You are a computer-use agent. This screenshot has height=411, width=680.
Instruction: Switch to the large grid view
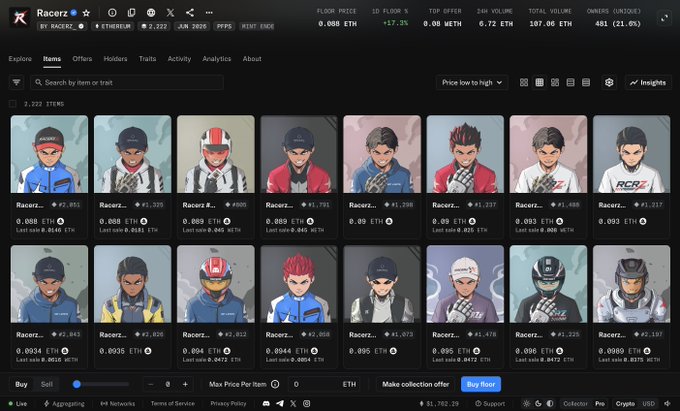click(524, 82)
